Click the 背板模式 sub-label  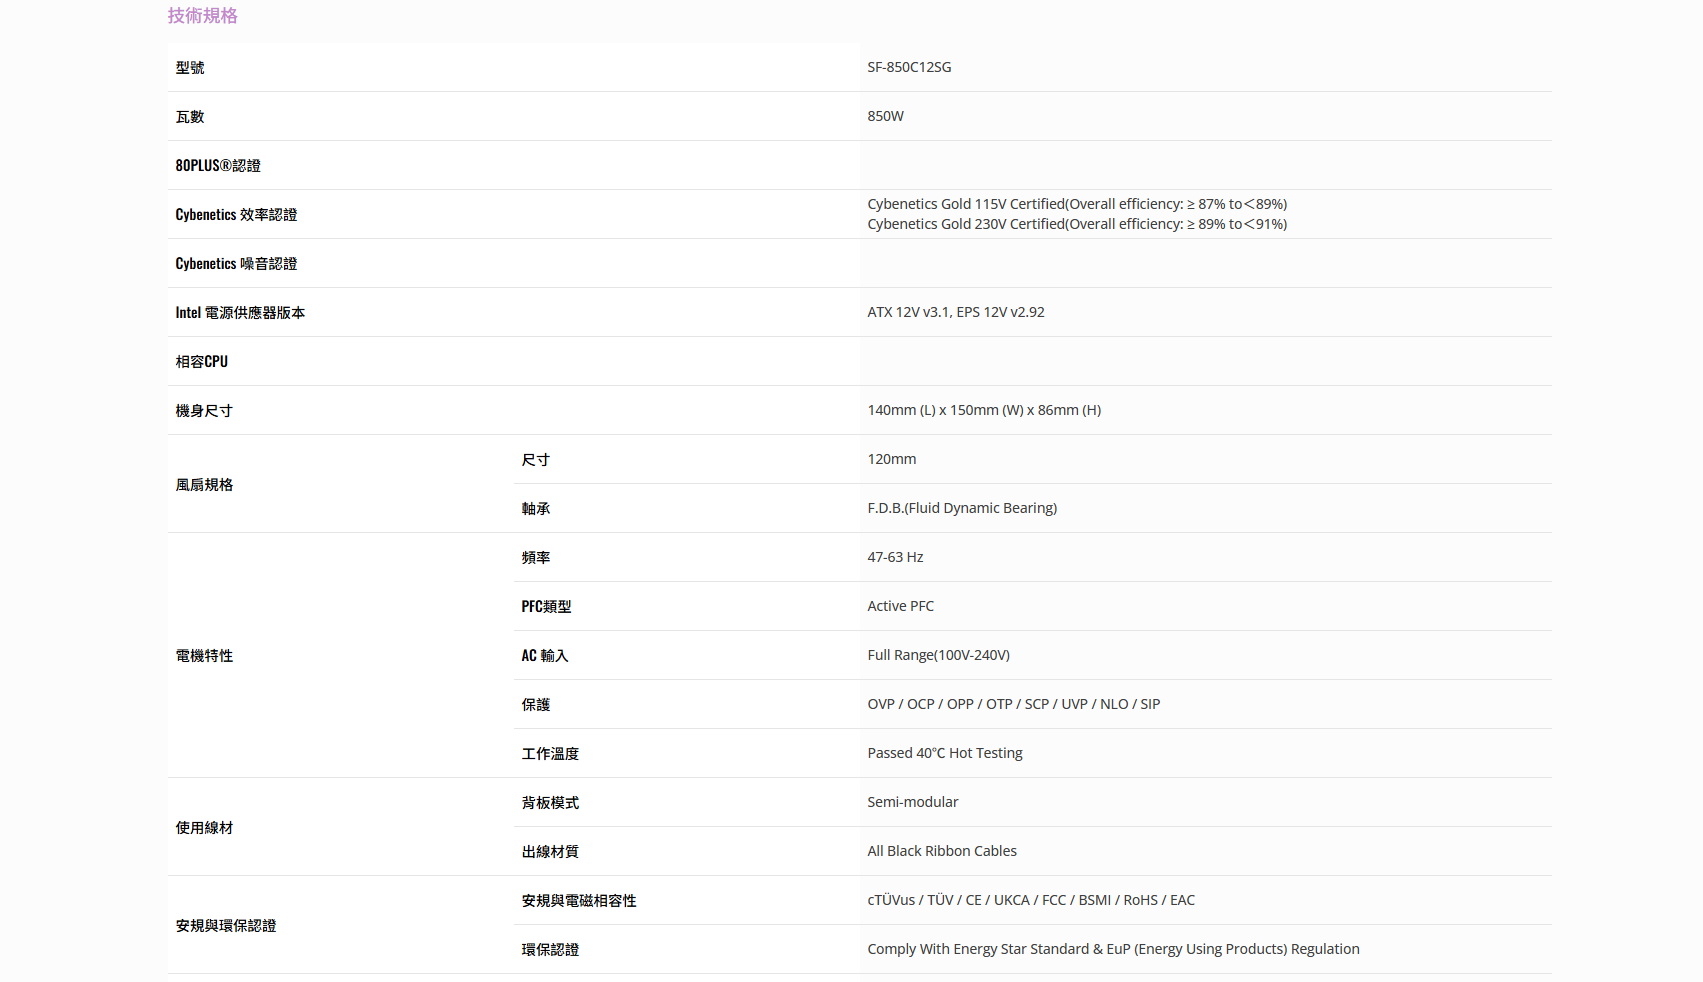click(x=550, y=802)
